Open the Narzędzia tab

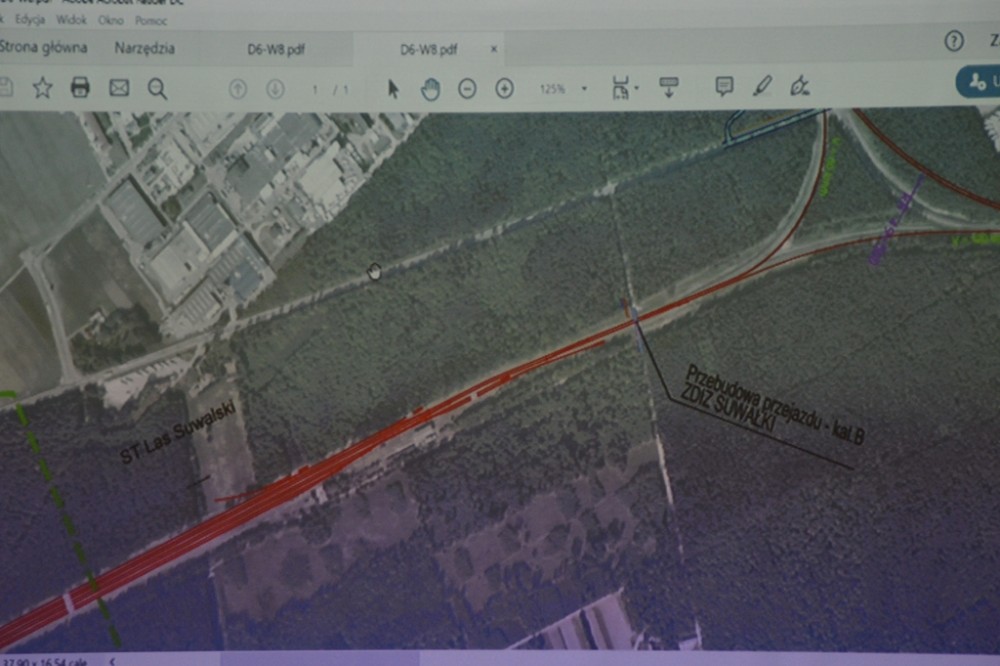click(144, 48)
